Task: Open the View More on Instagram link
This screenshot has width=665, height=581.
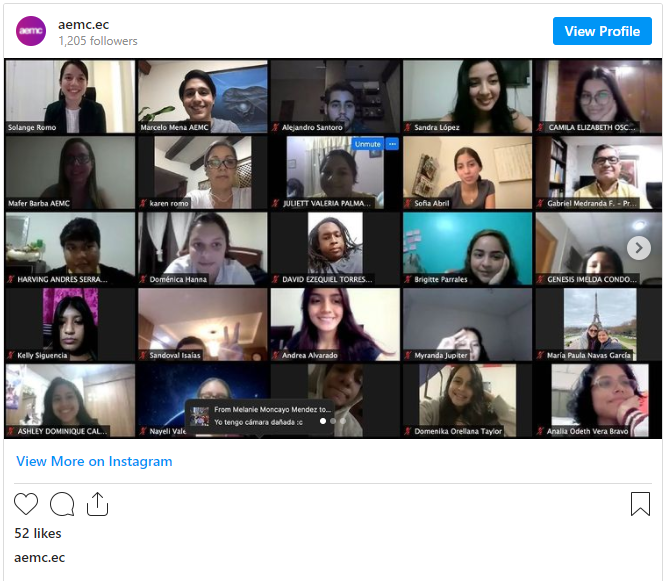Action: point(94,461)
